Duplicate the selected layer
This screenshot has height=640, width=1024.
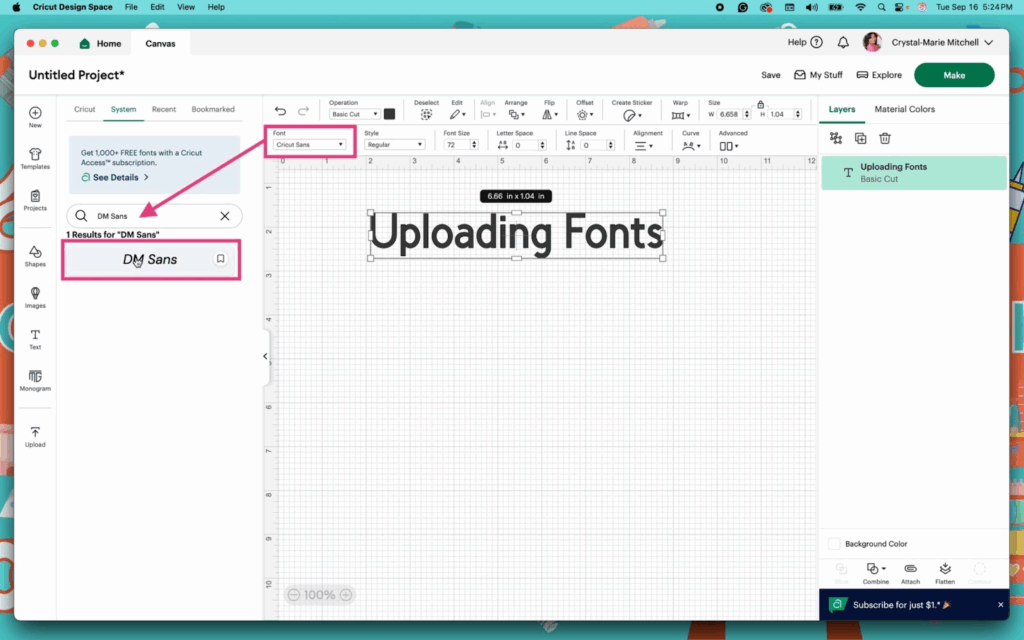(860, 138)
